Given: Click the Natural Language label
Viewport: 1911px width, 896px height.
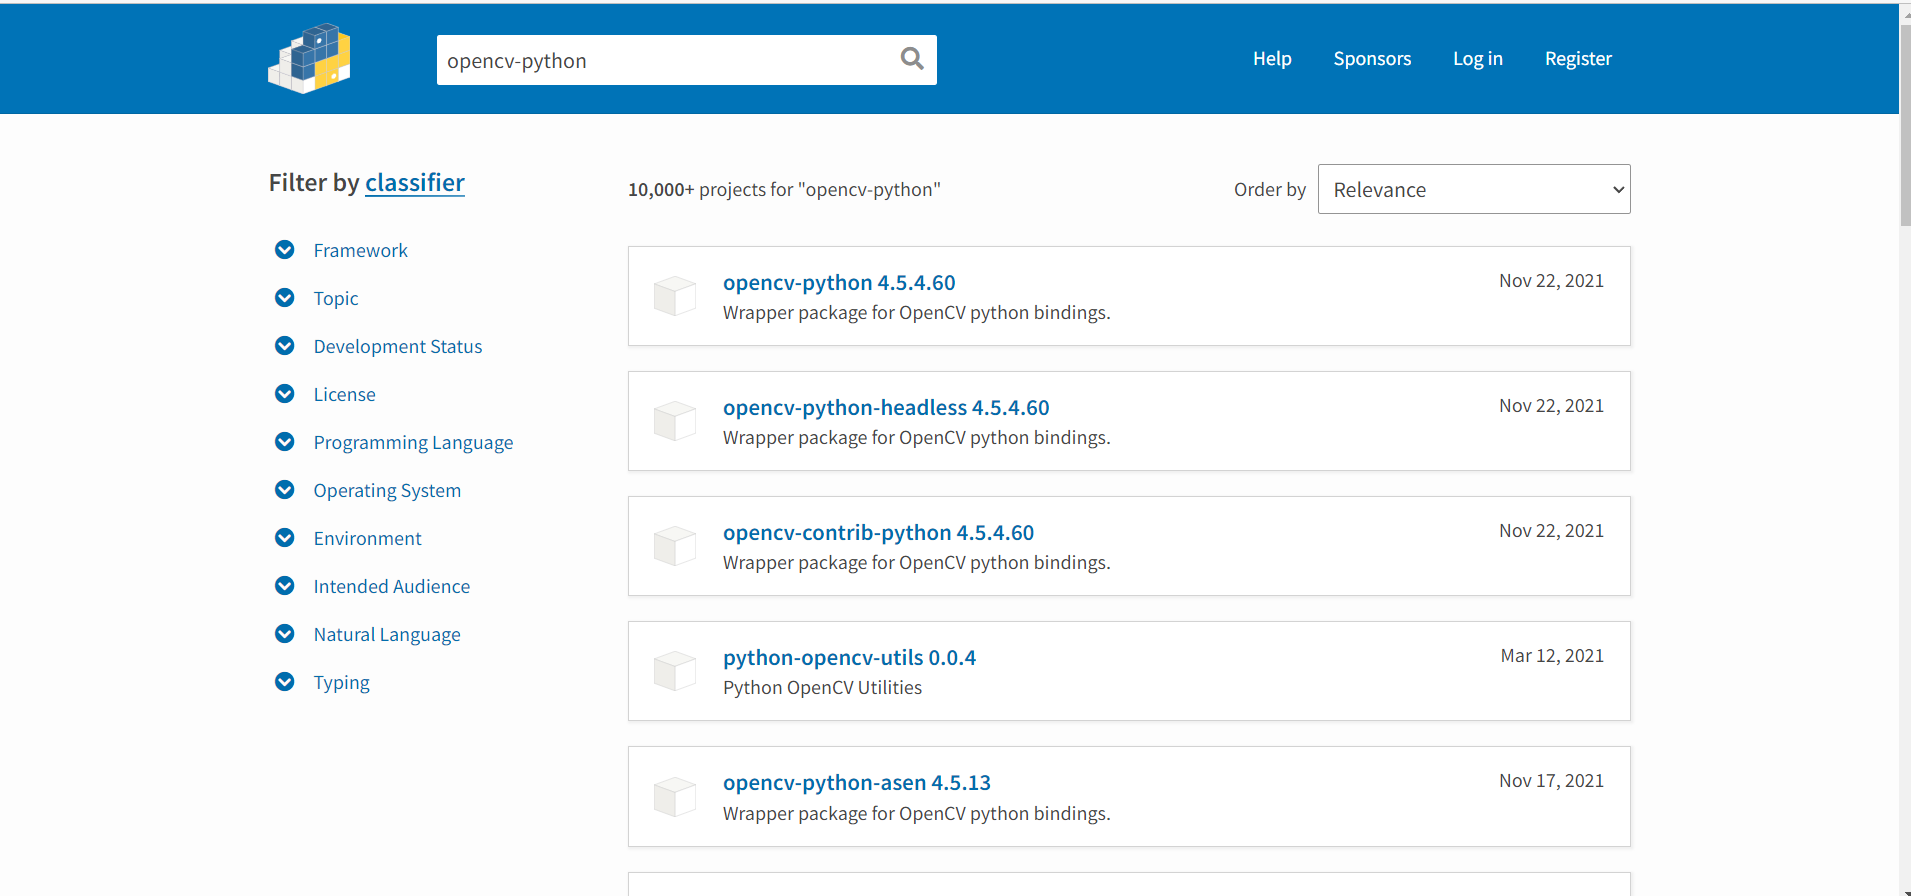Looking at the screenshot, I should (x=387, y=634).
